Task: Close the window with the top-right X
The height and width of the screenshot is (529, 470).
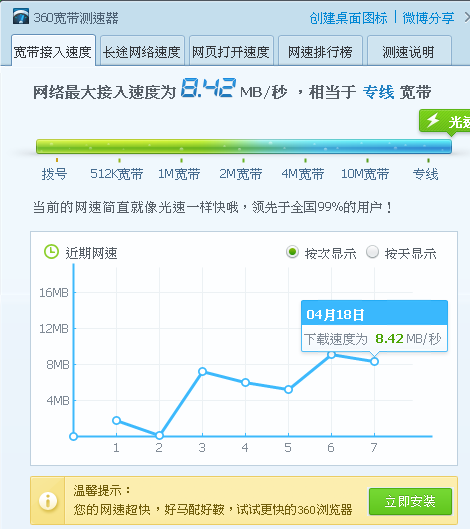Action: tap(467, 18)
